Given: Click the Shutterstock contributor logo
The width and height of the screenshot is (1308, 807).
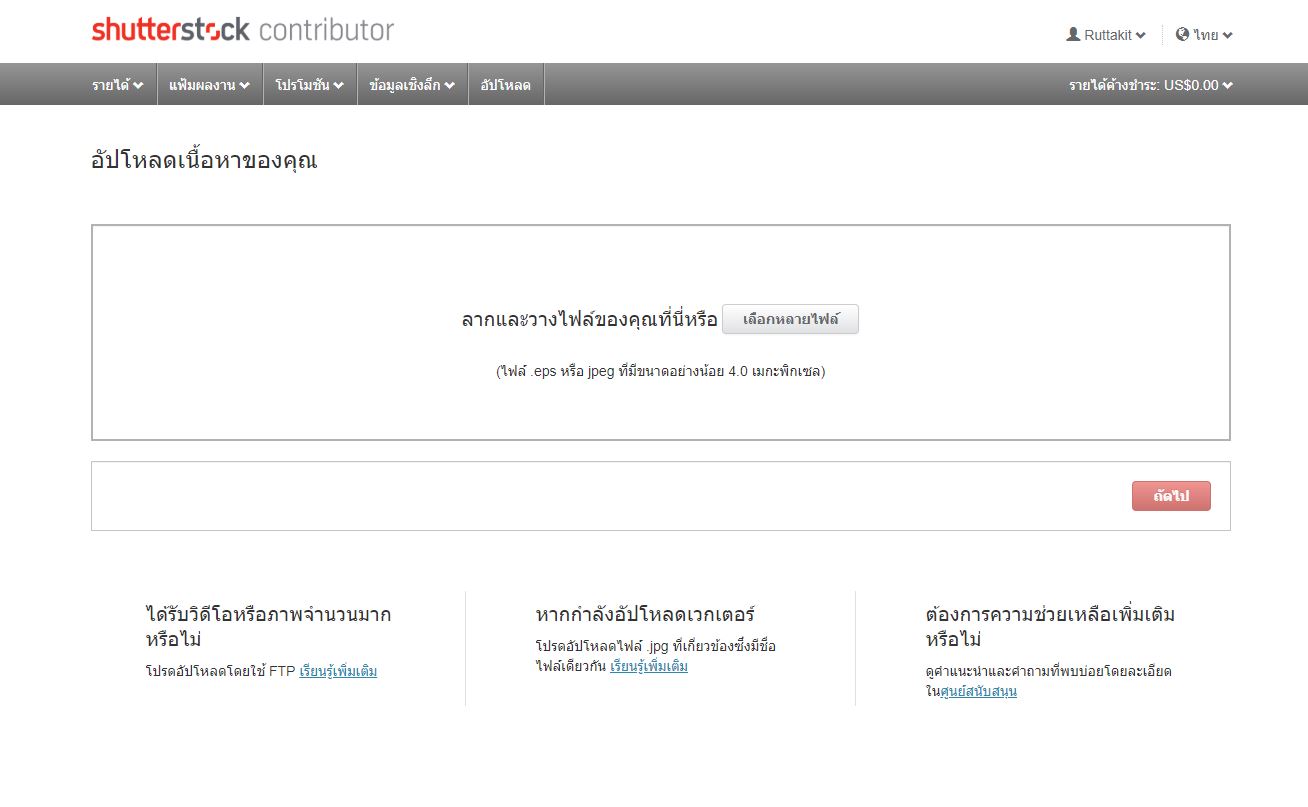Looking at the screenshot, I should pos(243,30).
